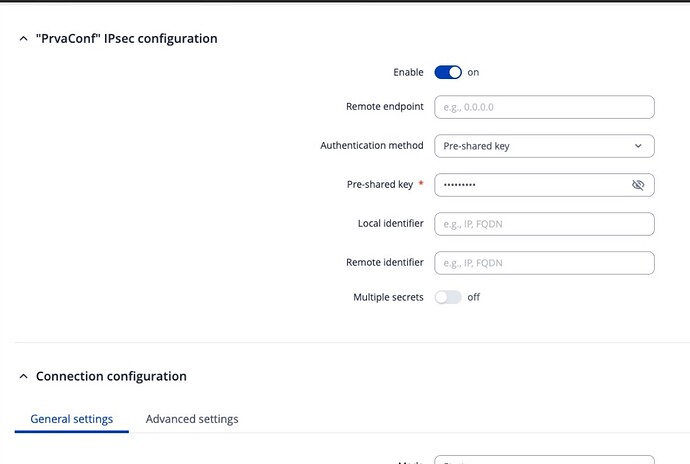
Task: Click the "Multiple secrets" label text
Action: click(388, 297)
